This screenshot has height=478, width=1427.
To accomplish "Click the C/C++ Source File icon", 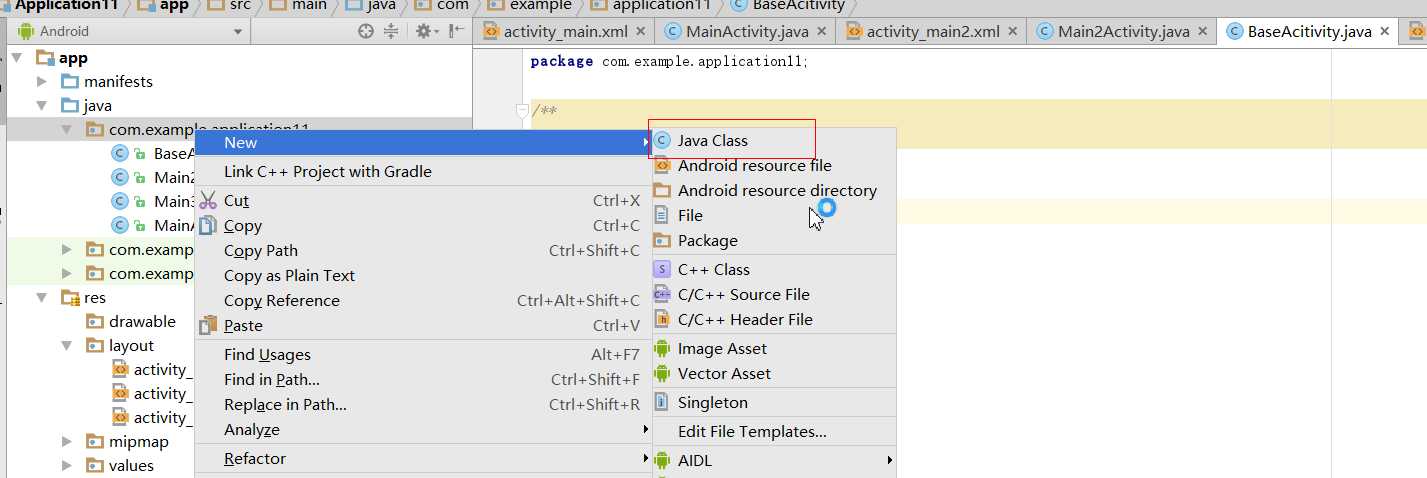I will pyautogui.click(x=662, y=295).
